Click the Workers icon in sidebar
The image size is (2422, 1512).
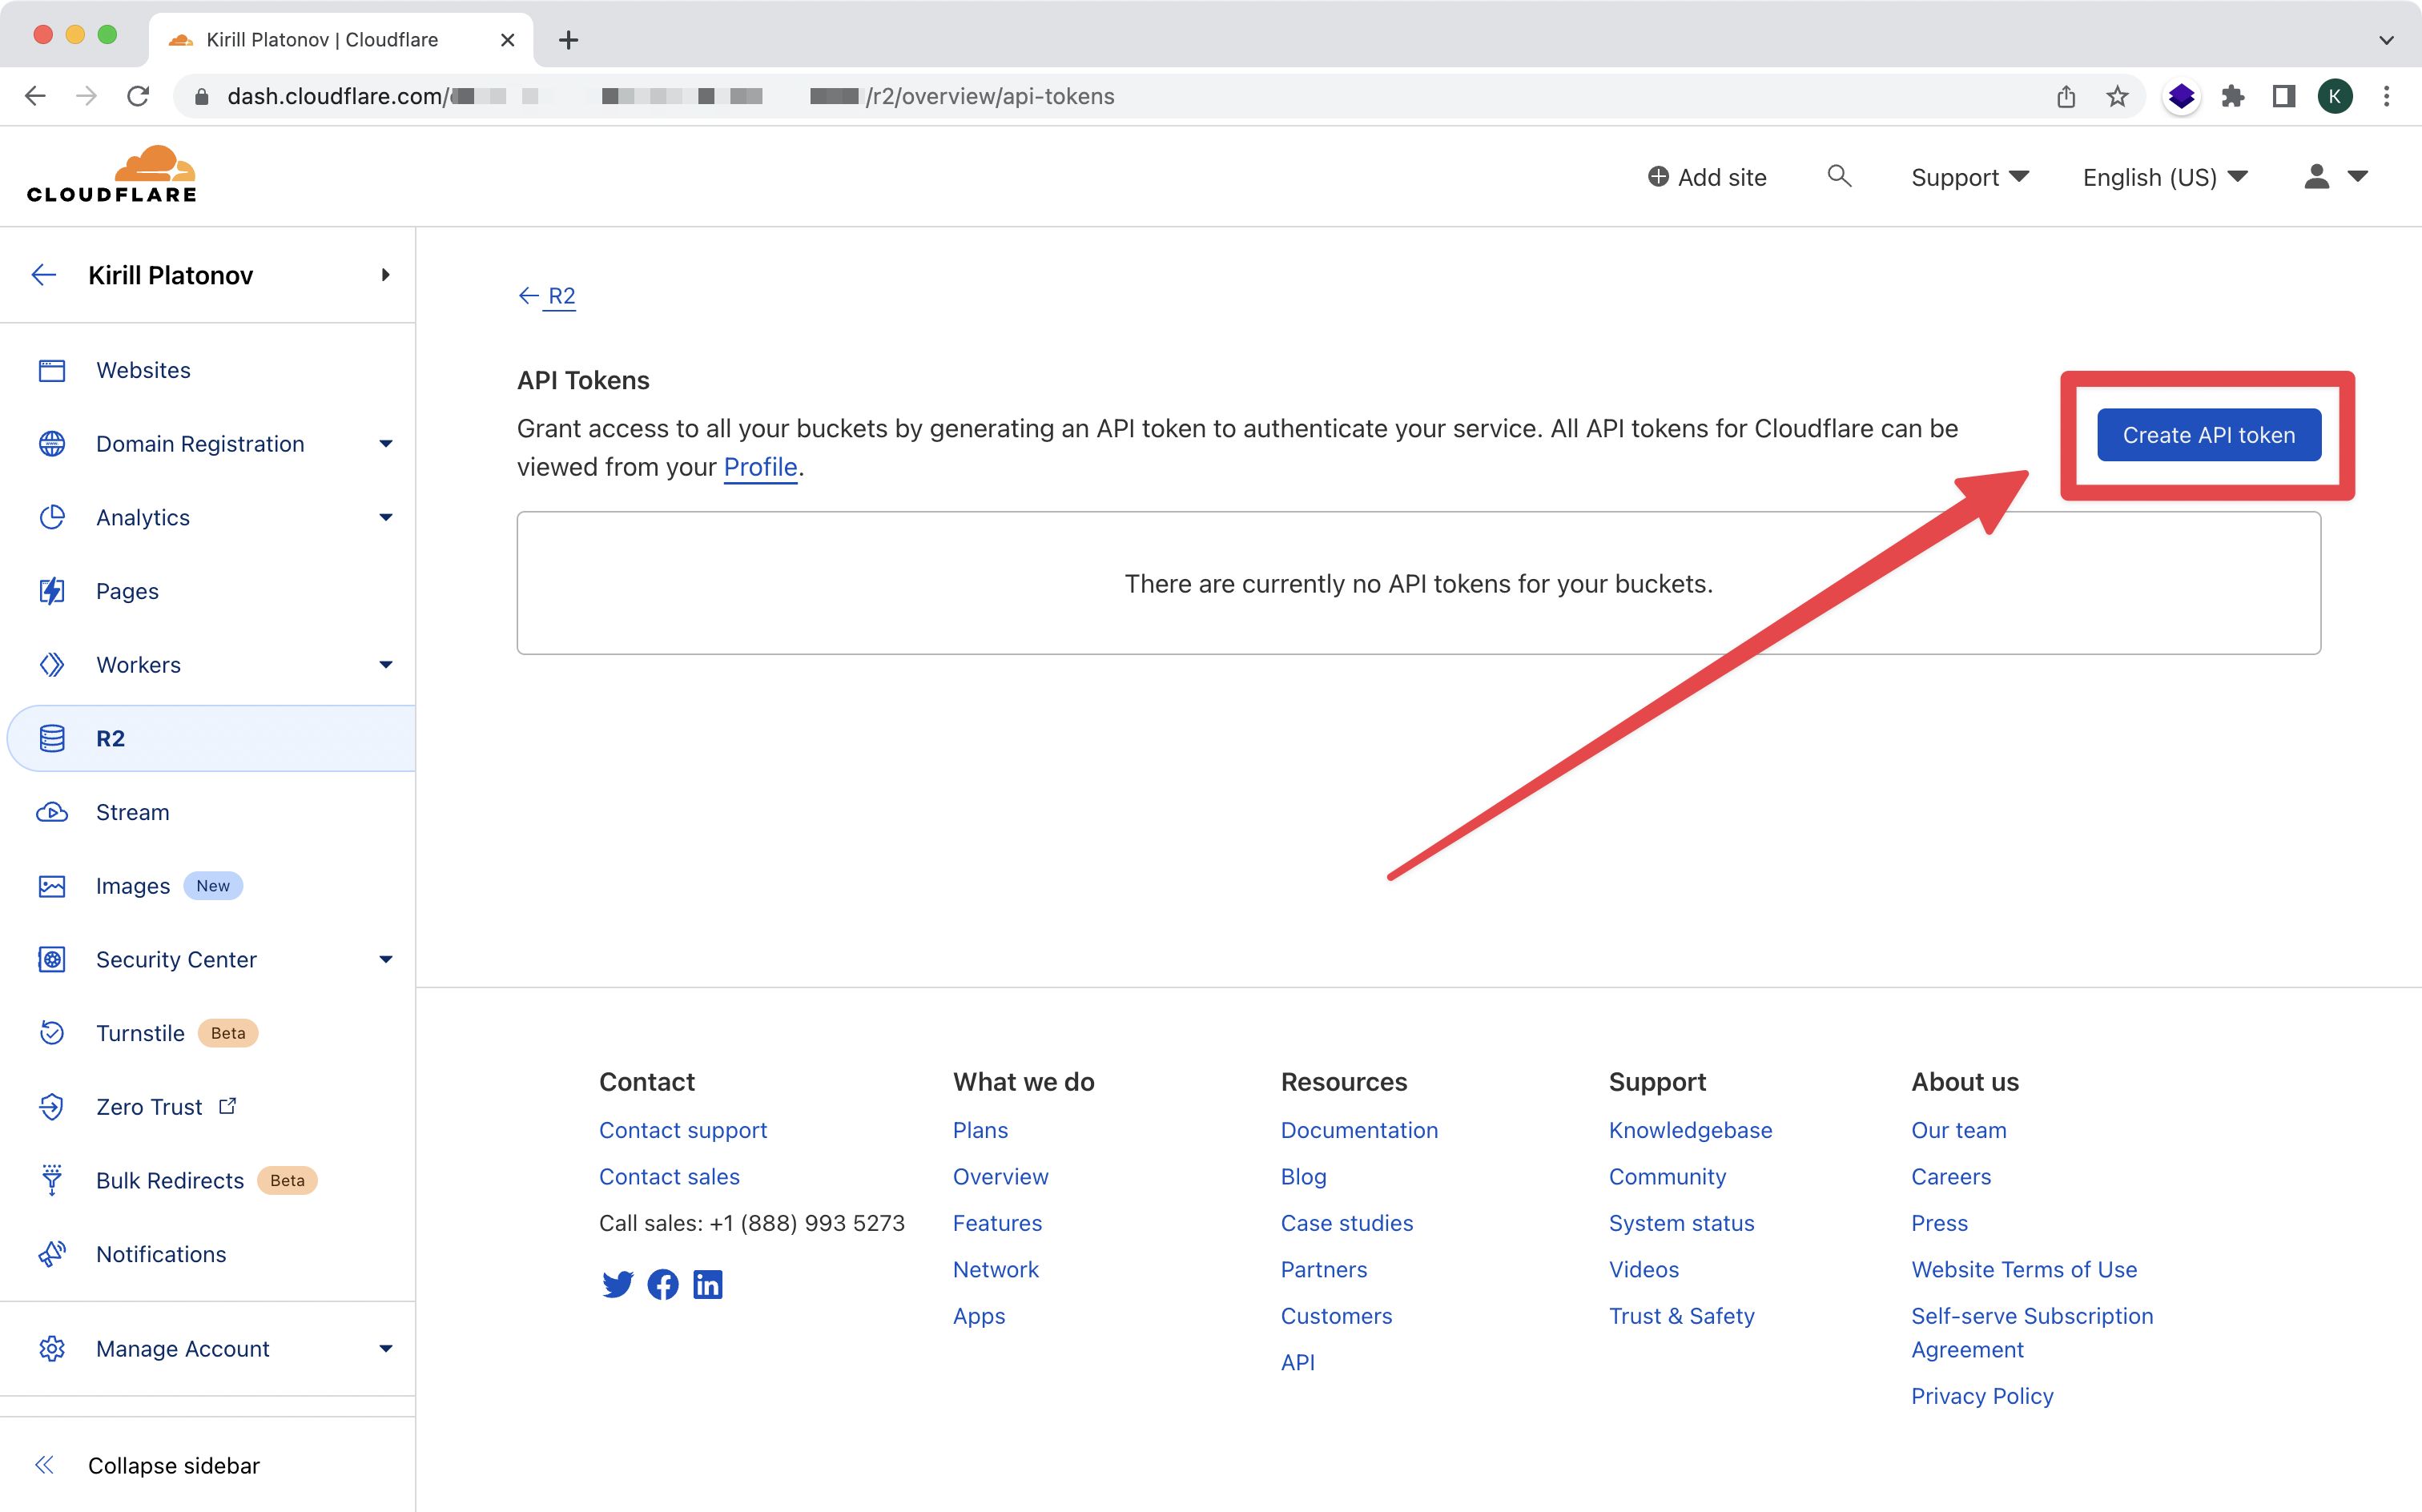(x=52, y=664)
